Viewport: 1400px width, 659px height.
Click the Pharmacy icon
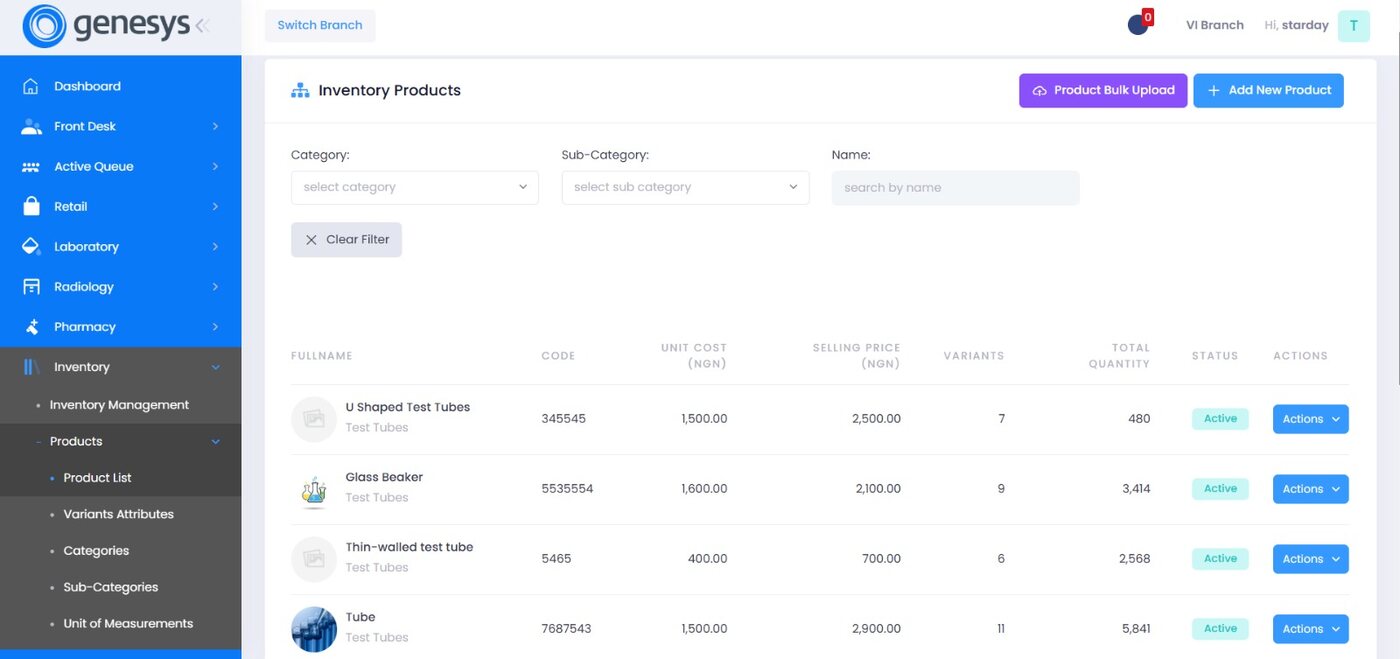pos(31,326)
